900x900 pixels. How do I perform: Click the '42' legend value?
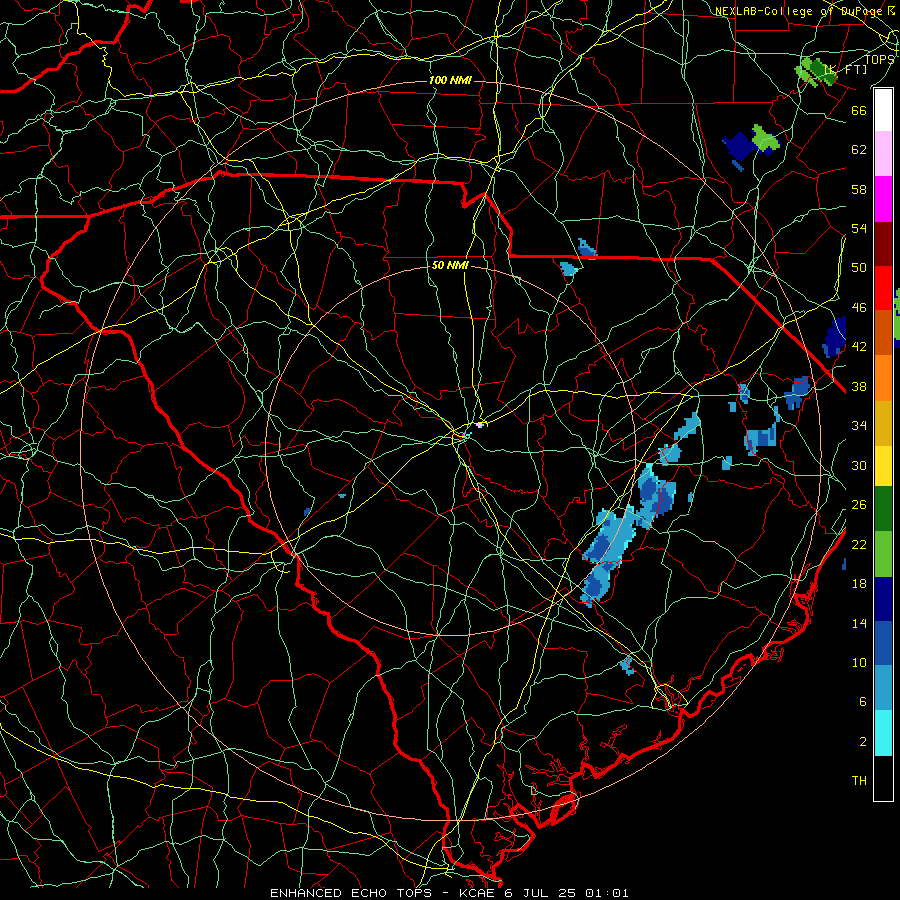(x=859, y=347)
